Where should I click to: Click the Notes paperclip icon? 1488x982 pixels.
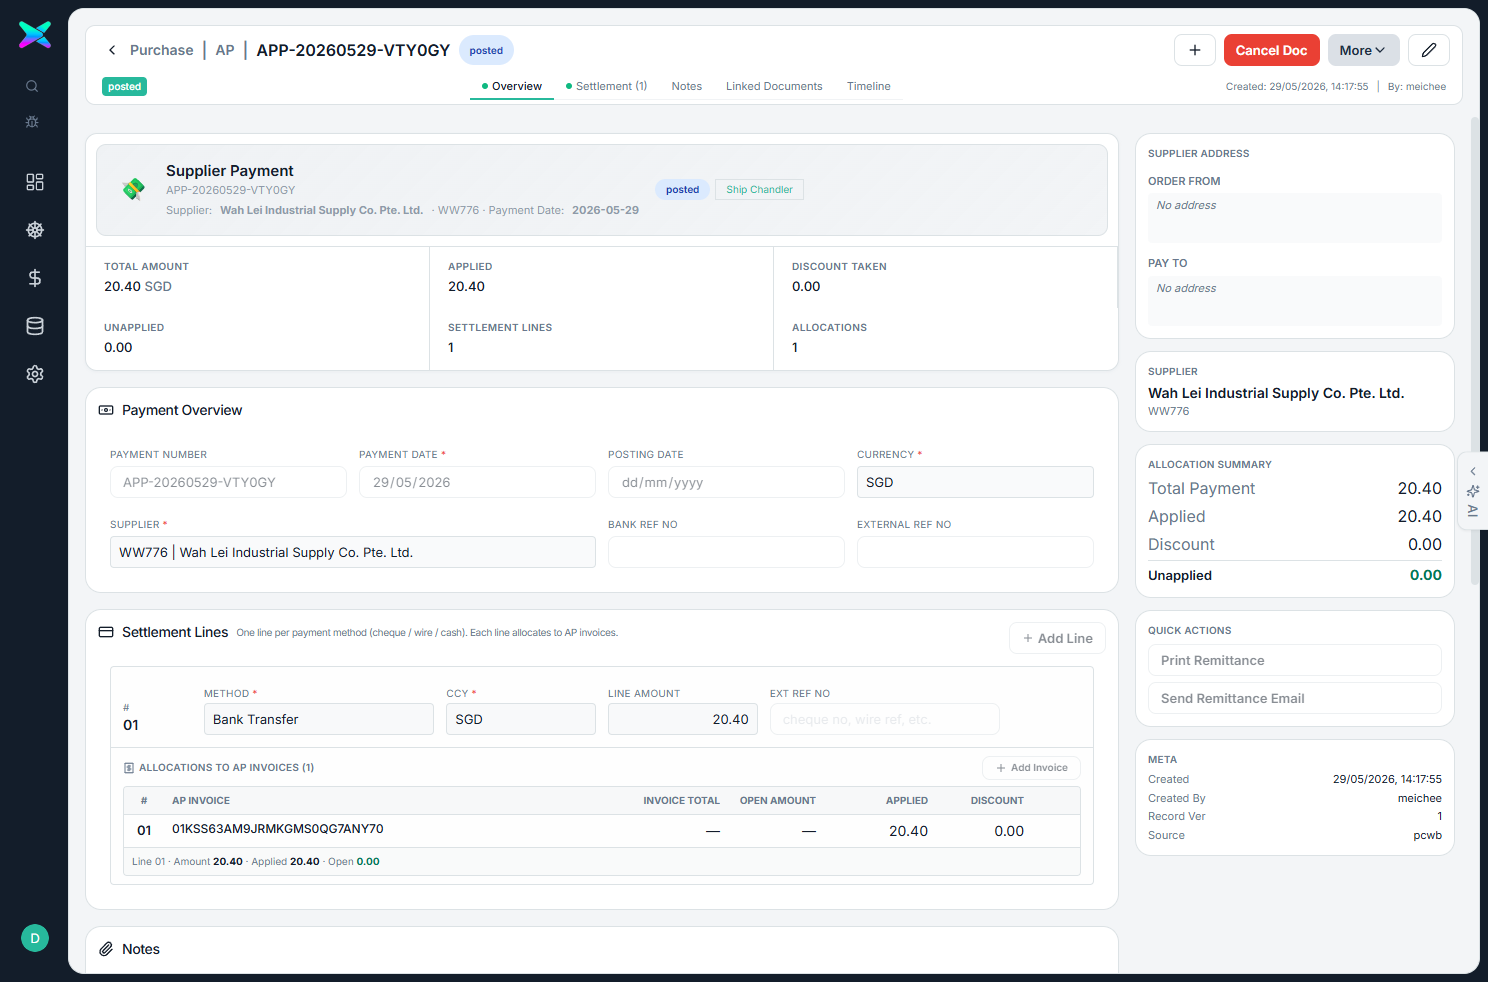click(106, 949)
